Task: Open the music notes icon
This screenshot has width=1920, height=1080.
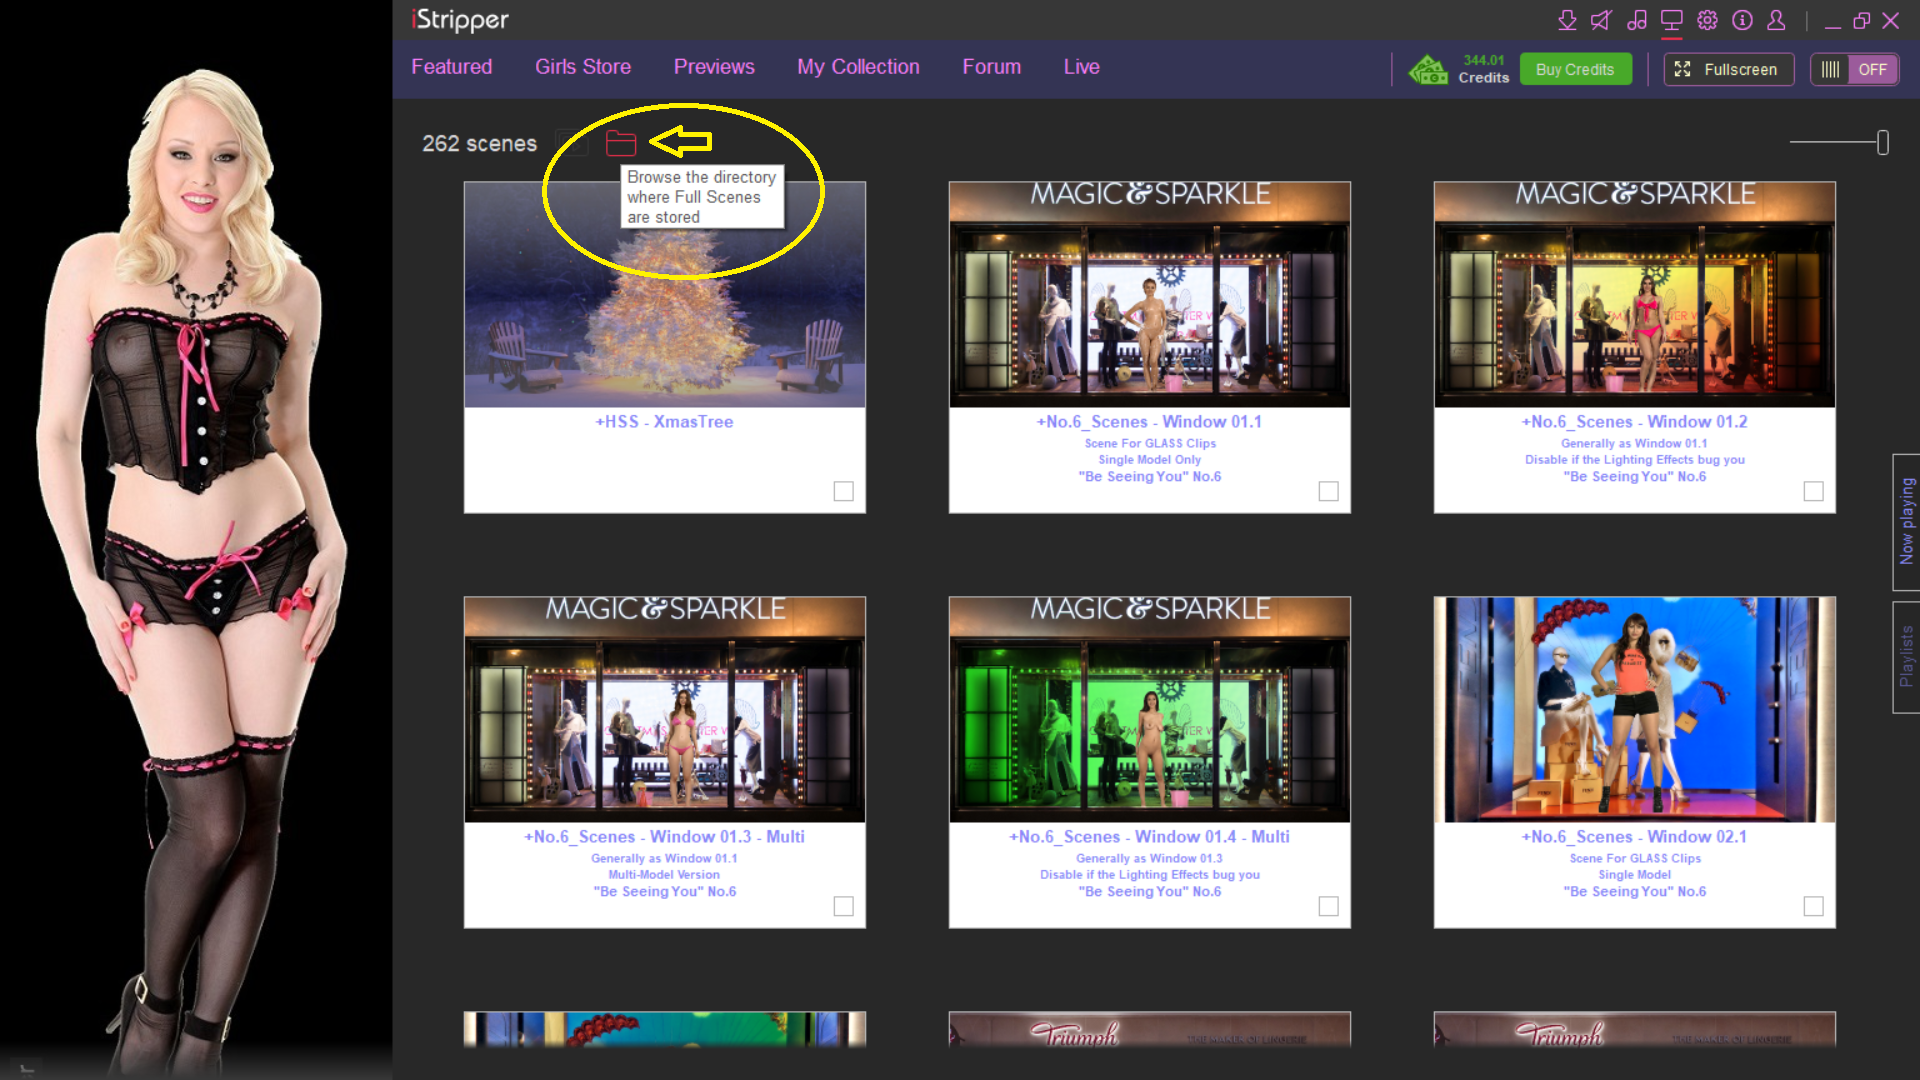Action: (x=1636, y=20)
